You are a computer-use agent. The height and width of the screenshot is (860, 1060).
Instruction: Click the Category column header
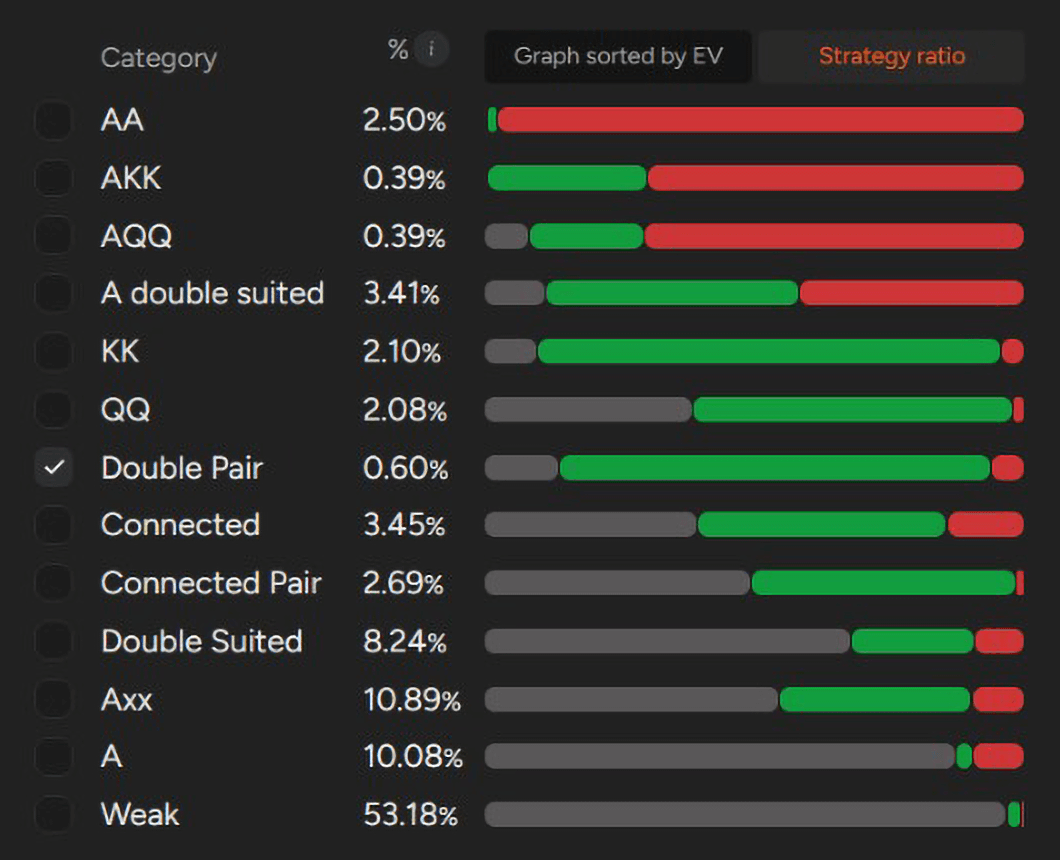[x=158, y=58]
